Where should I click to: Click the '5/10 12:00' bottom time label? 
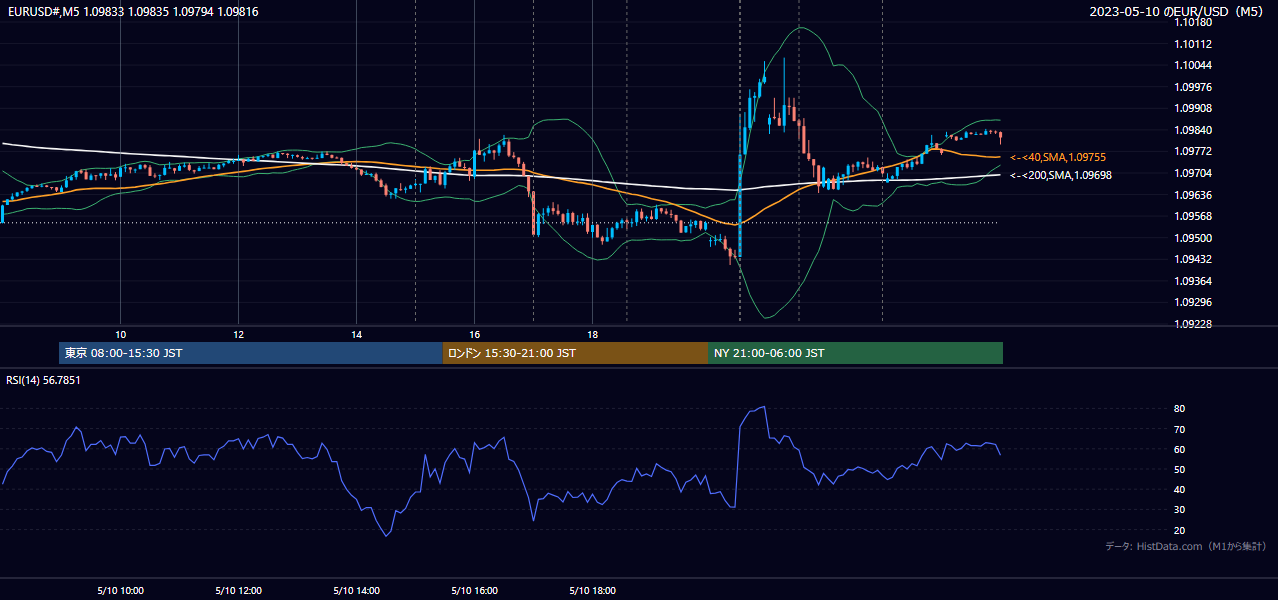point(238,591)
